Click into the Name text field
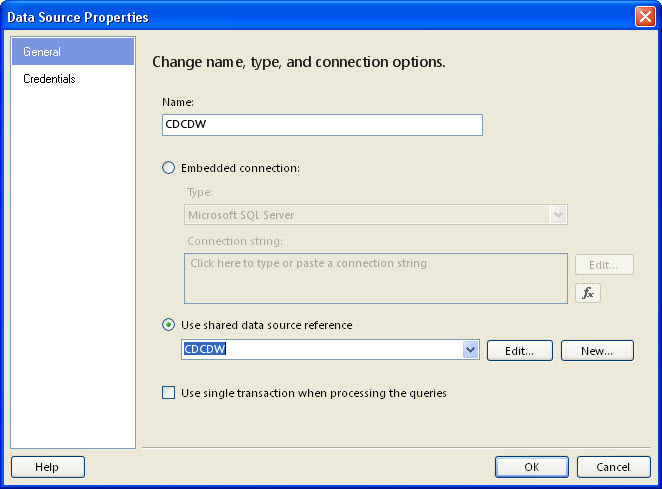 point(321,125)
